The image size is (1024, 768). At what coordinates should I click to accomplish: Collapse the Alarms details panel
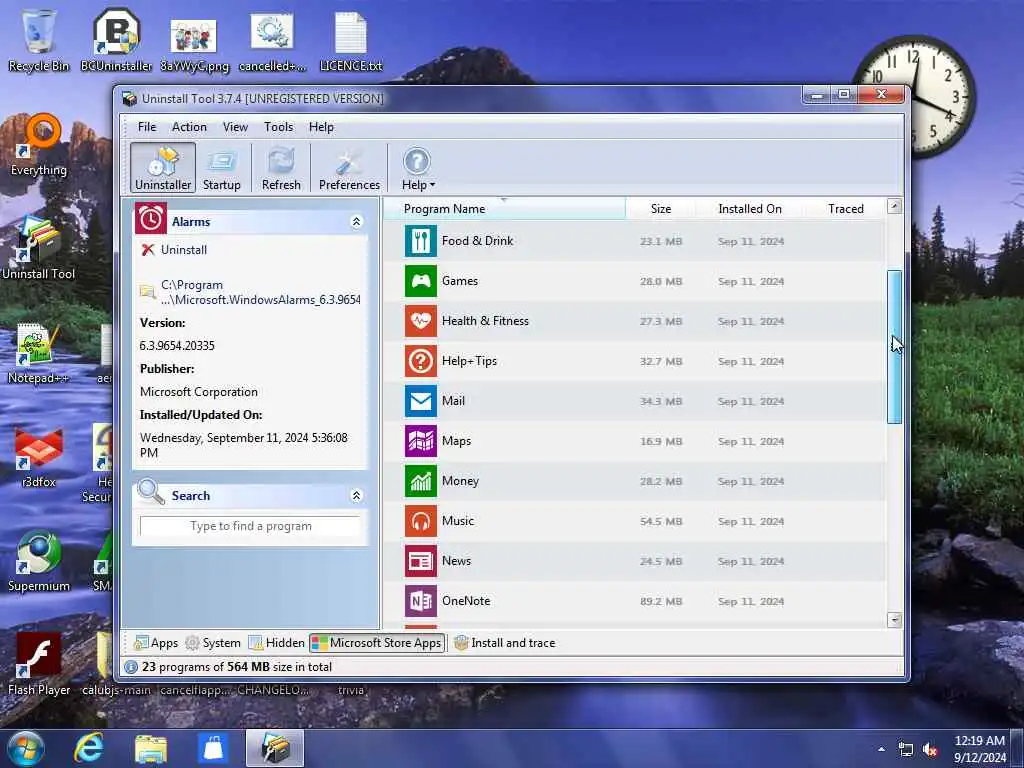click(357, 221)
